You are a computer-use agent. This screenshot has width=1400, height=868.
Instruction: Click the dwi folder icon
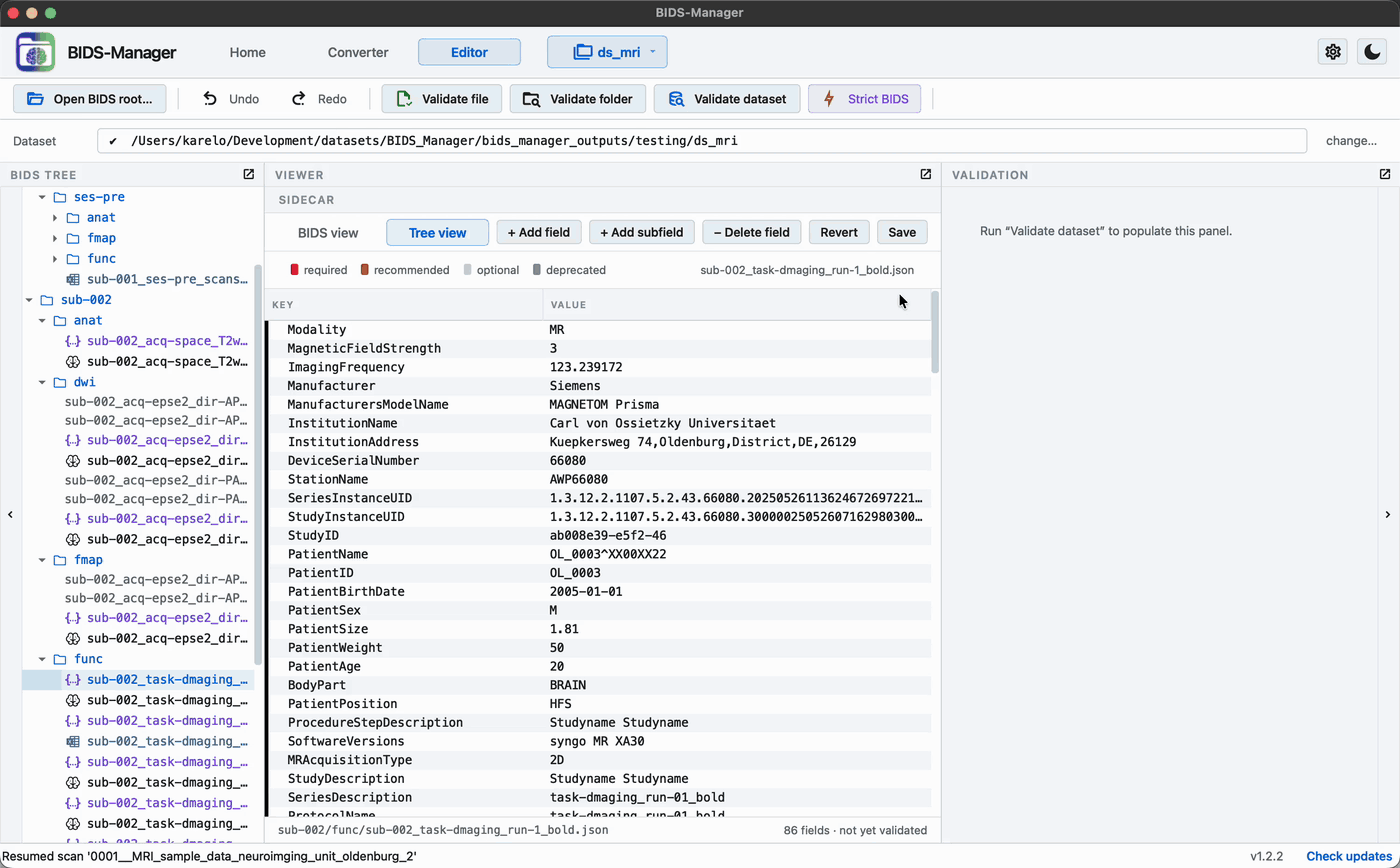[60, 382]
